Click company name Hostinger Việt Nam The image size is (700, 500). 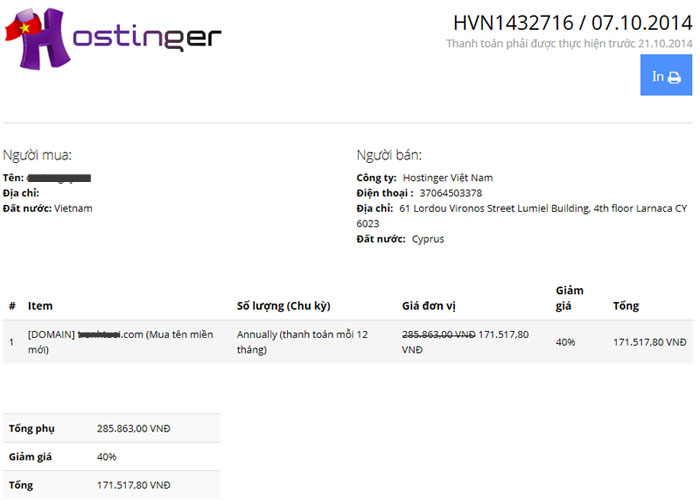[448, 178]
